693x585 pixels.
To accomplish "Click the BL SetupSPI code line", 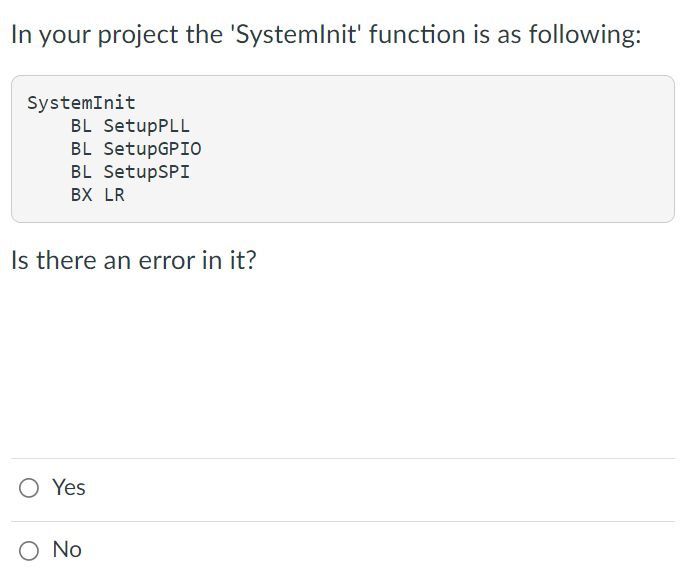I will tap(130, 172).
